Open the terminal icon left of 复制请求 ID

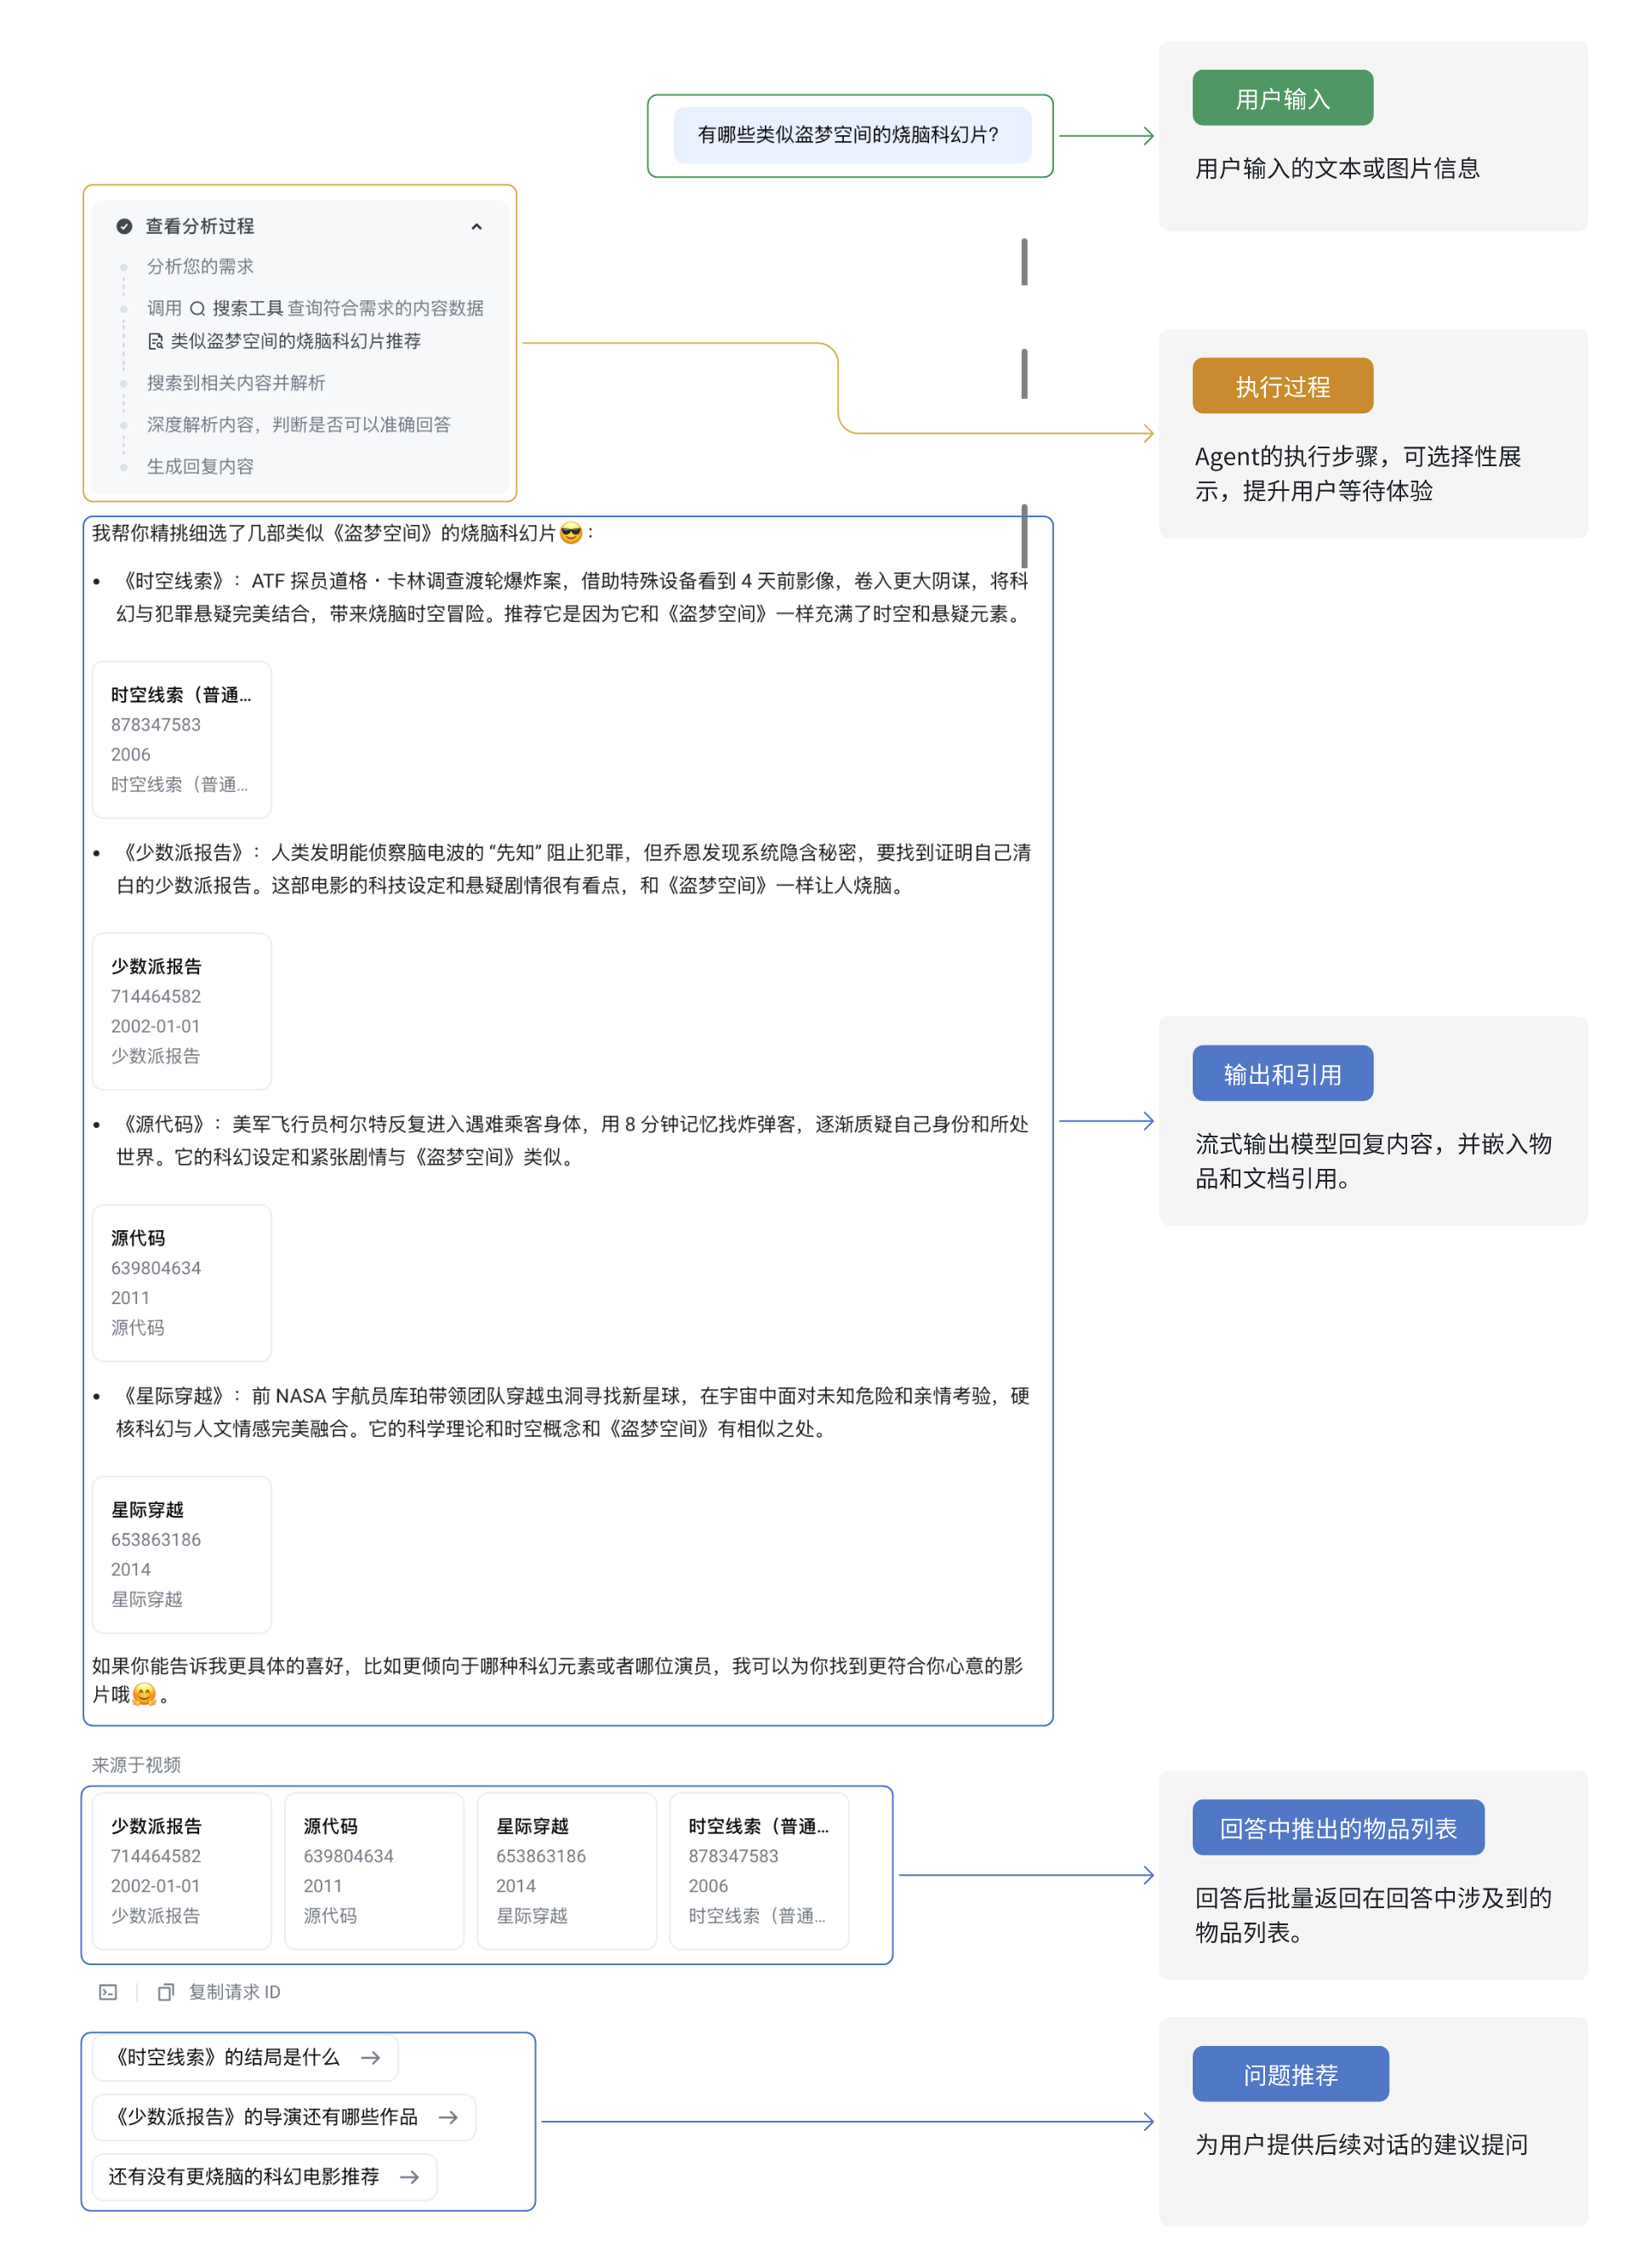point(108,1993)
